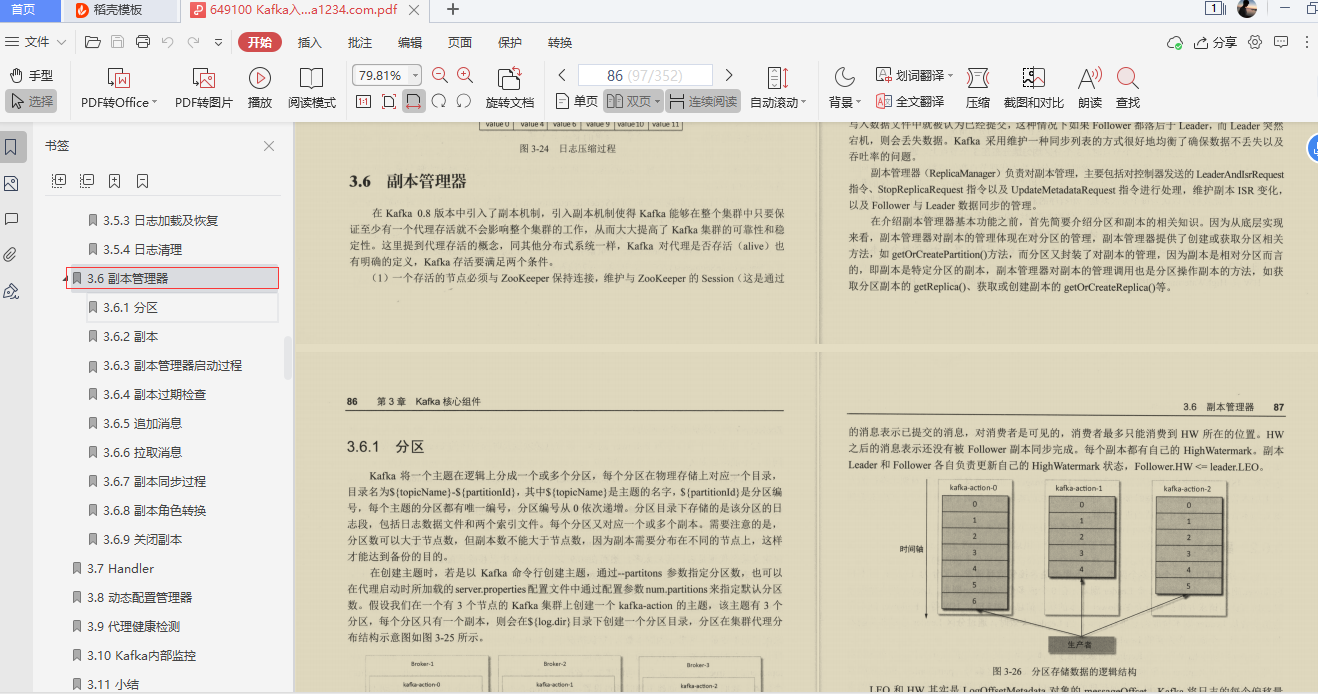Open the PDF转Office converter
Screen dimensions: 1318x694
(119, 88)
